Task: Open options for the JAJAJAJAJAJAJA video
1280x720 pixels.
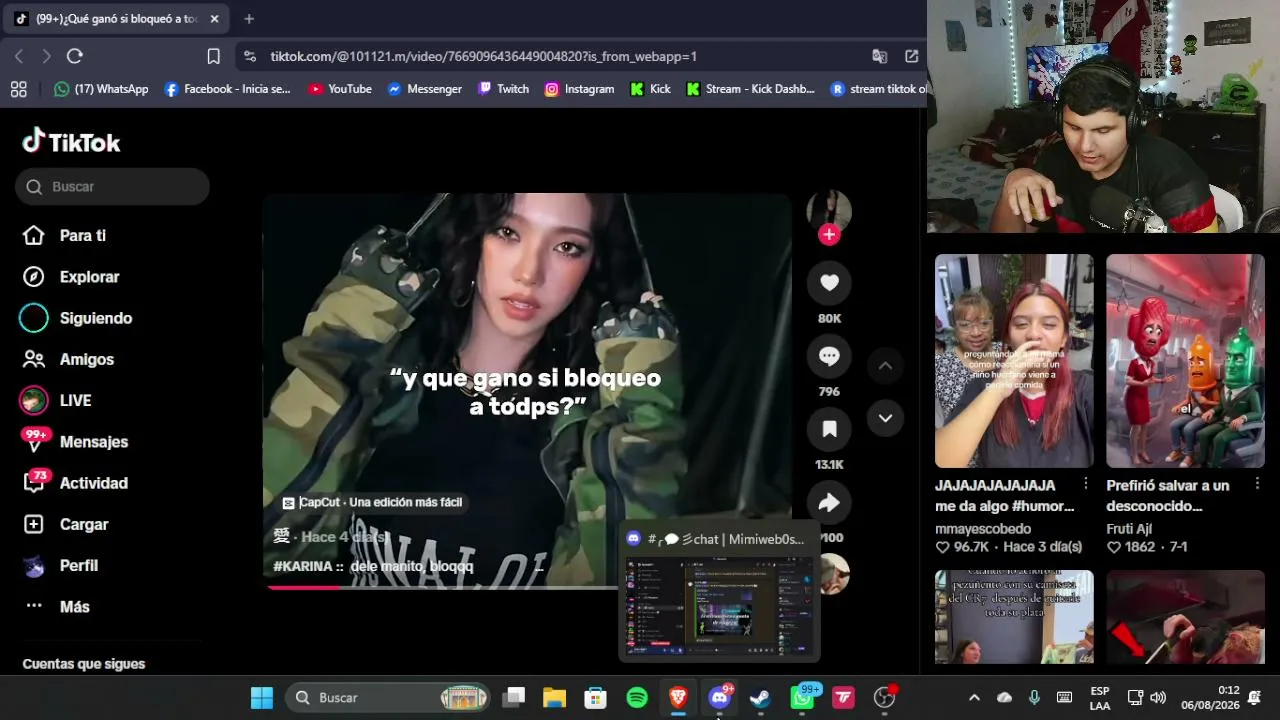Action: (1086, 484)
